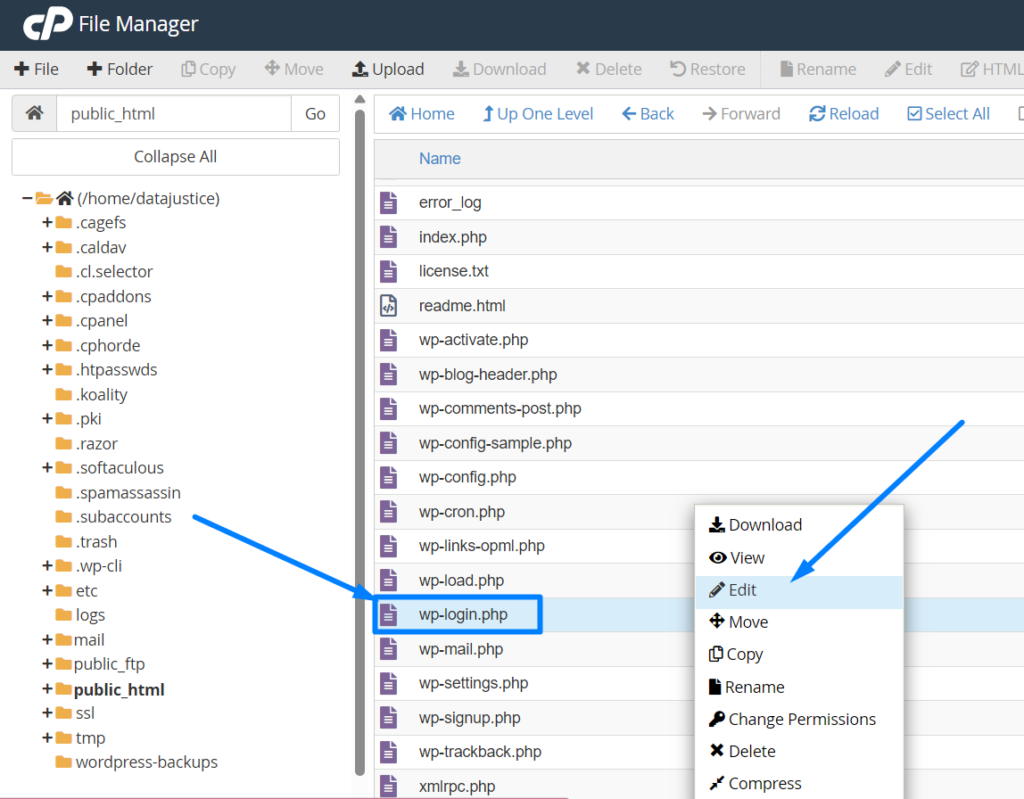This screenshot has width=1024, height=799.
Task: Select wp-activate.php file row
Action: [x=699, y=340]
